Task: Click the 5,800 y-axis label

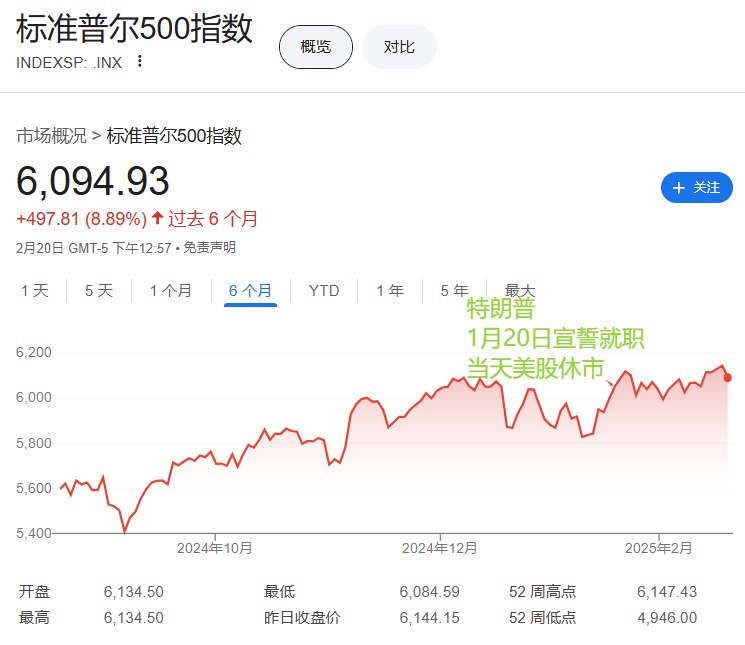Action: (34, 443)
